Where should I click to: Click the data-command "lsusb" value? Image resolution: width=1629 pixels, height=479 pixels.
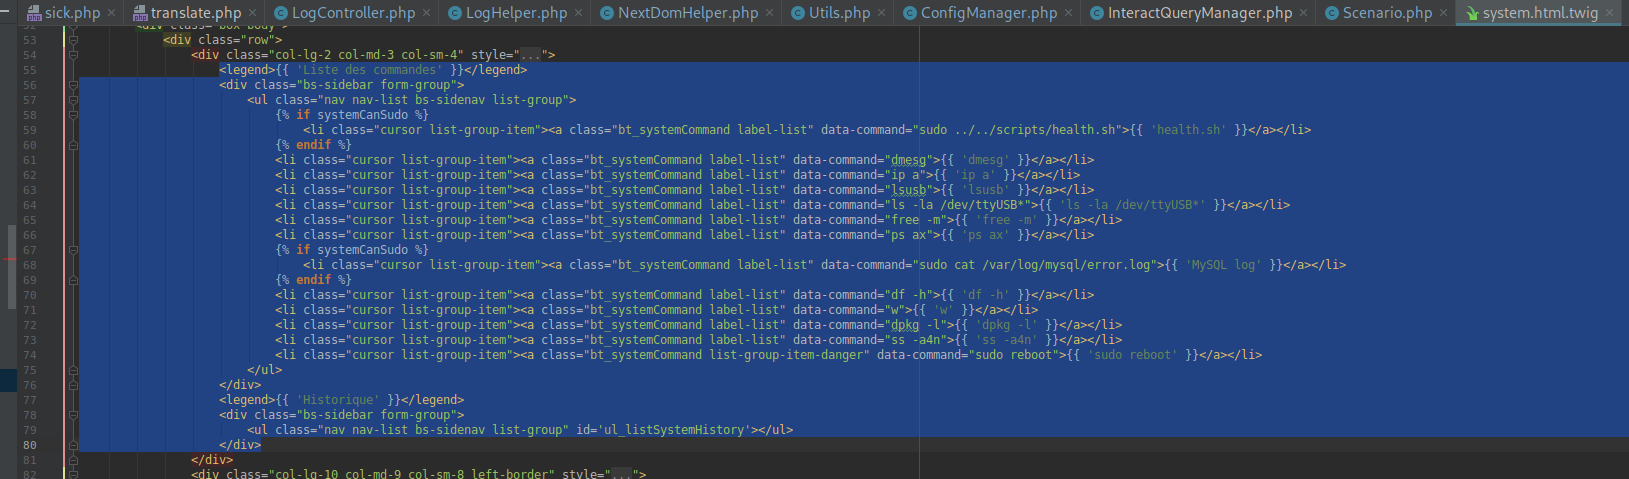click(908, 190)
